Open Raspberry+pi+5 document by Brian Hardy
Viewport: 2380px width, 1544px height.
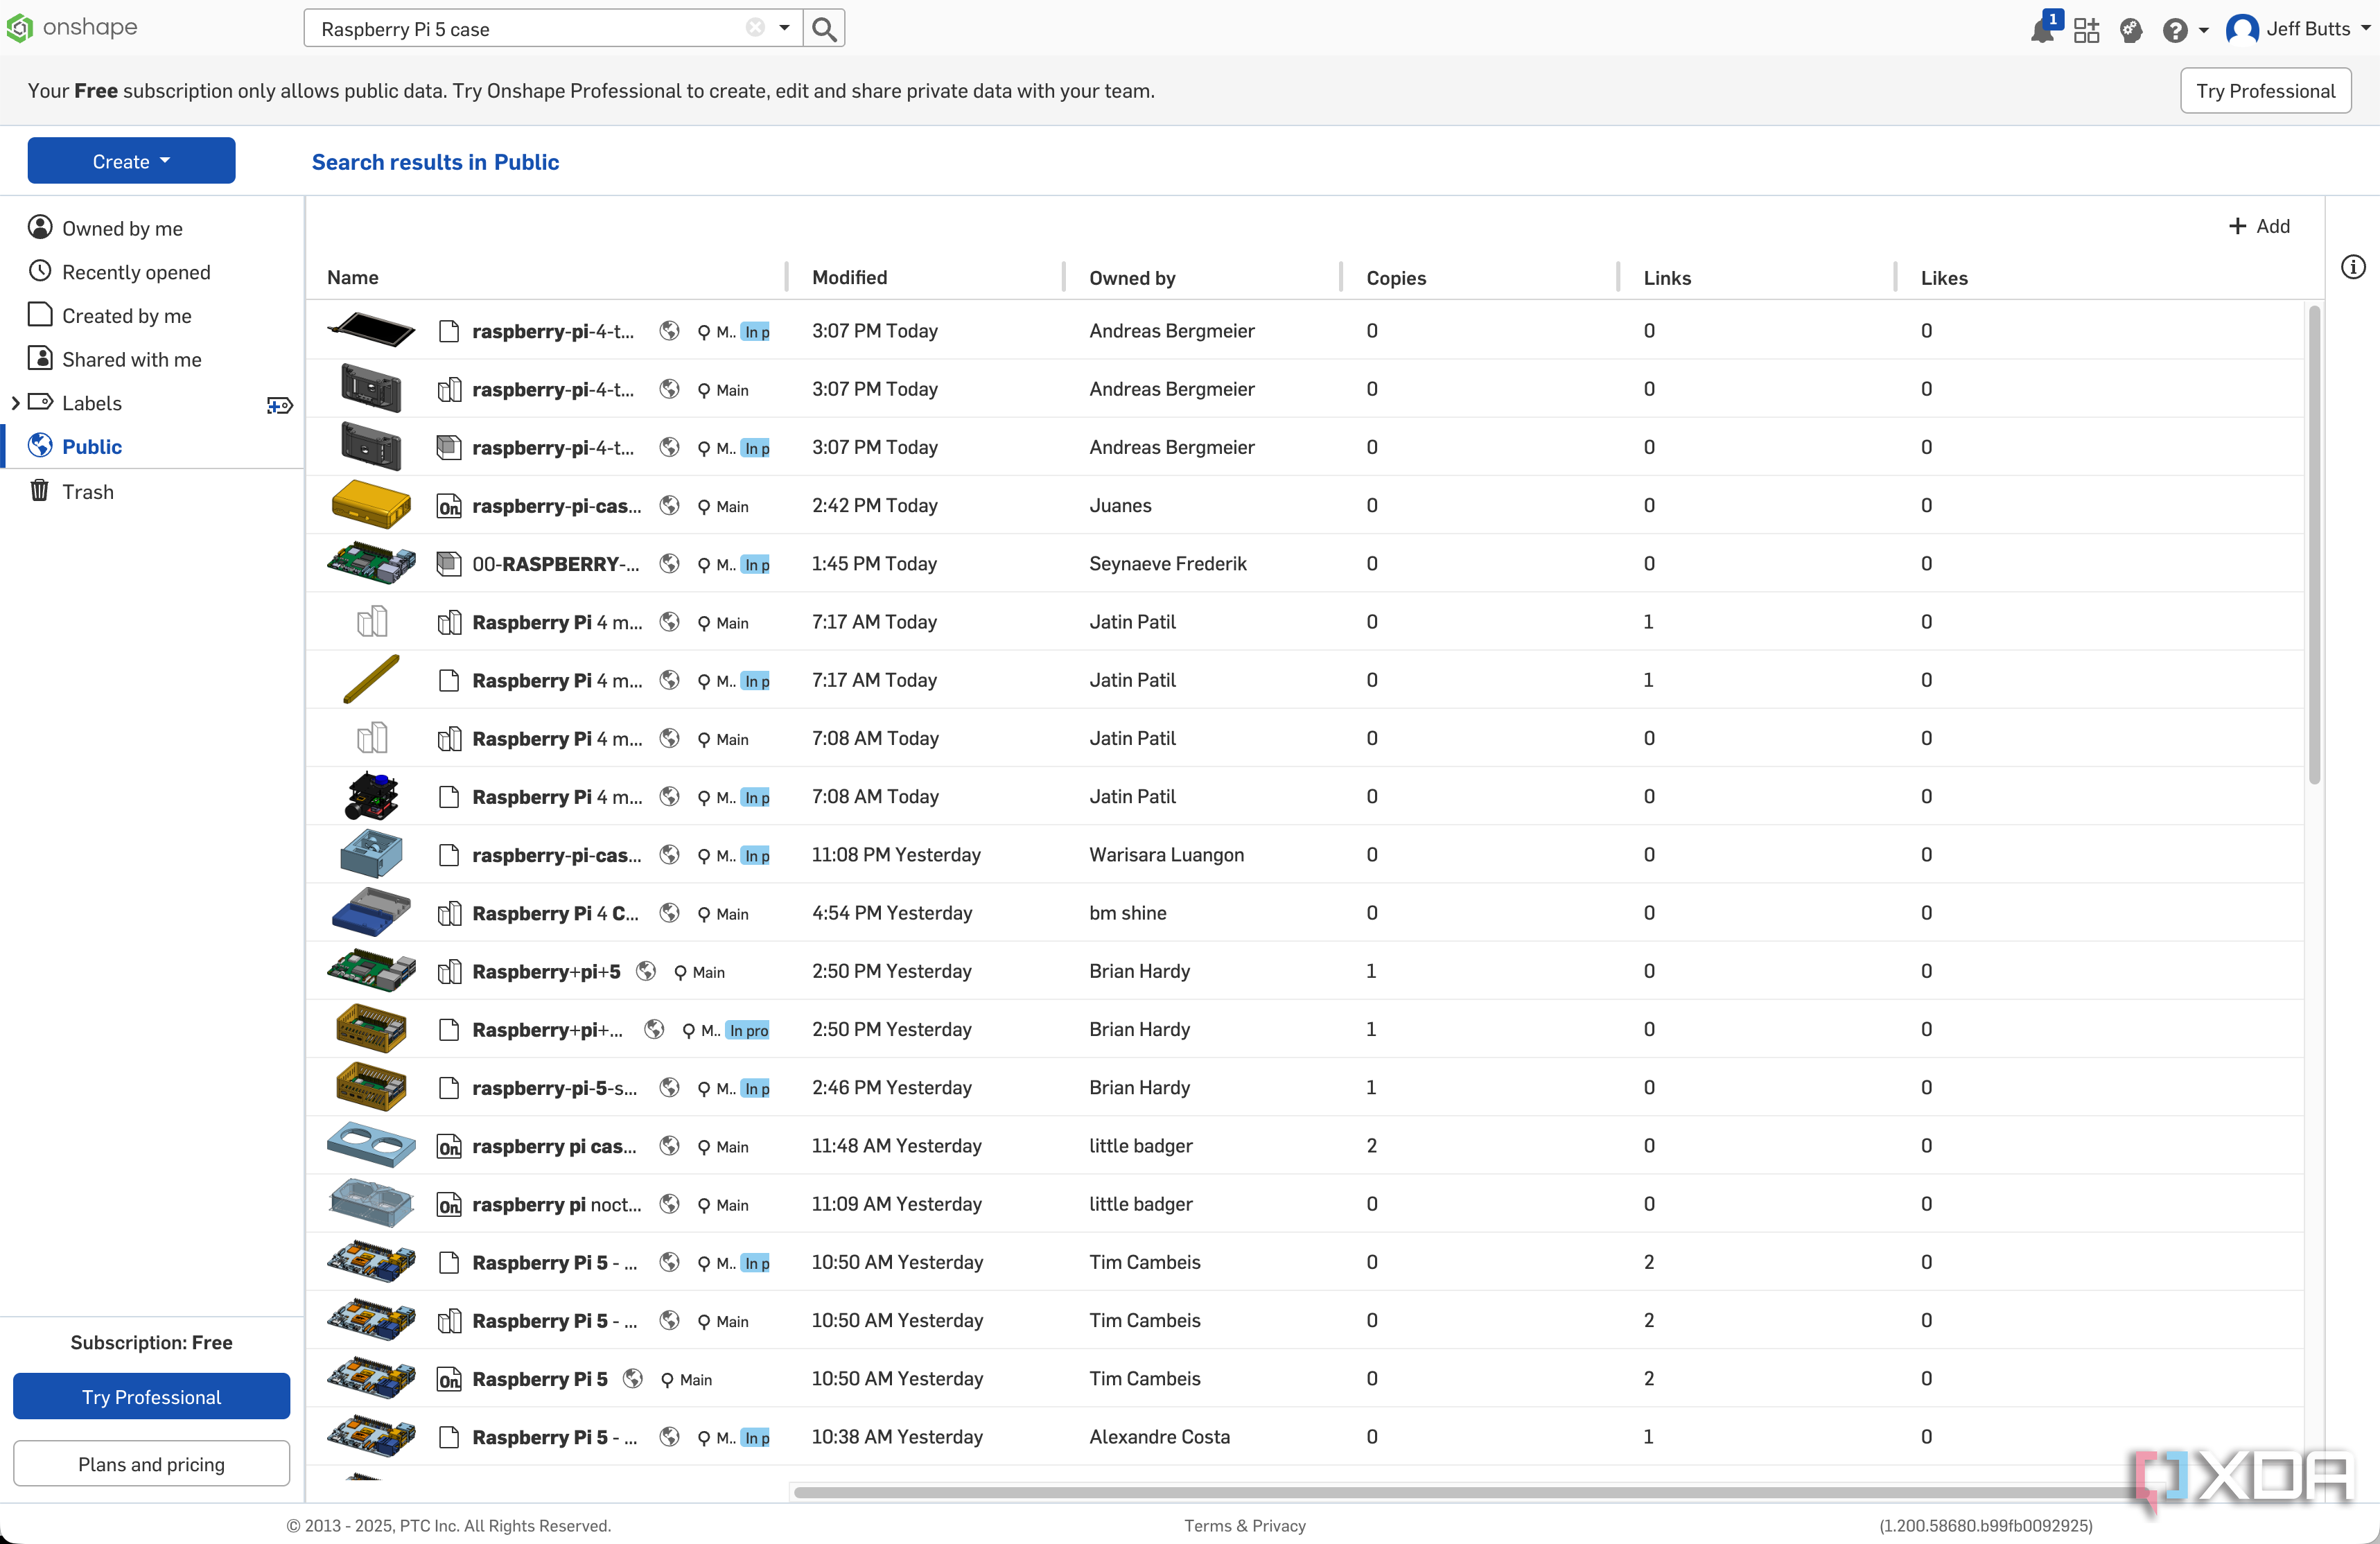(546, 972)
